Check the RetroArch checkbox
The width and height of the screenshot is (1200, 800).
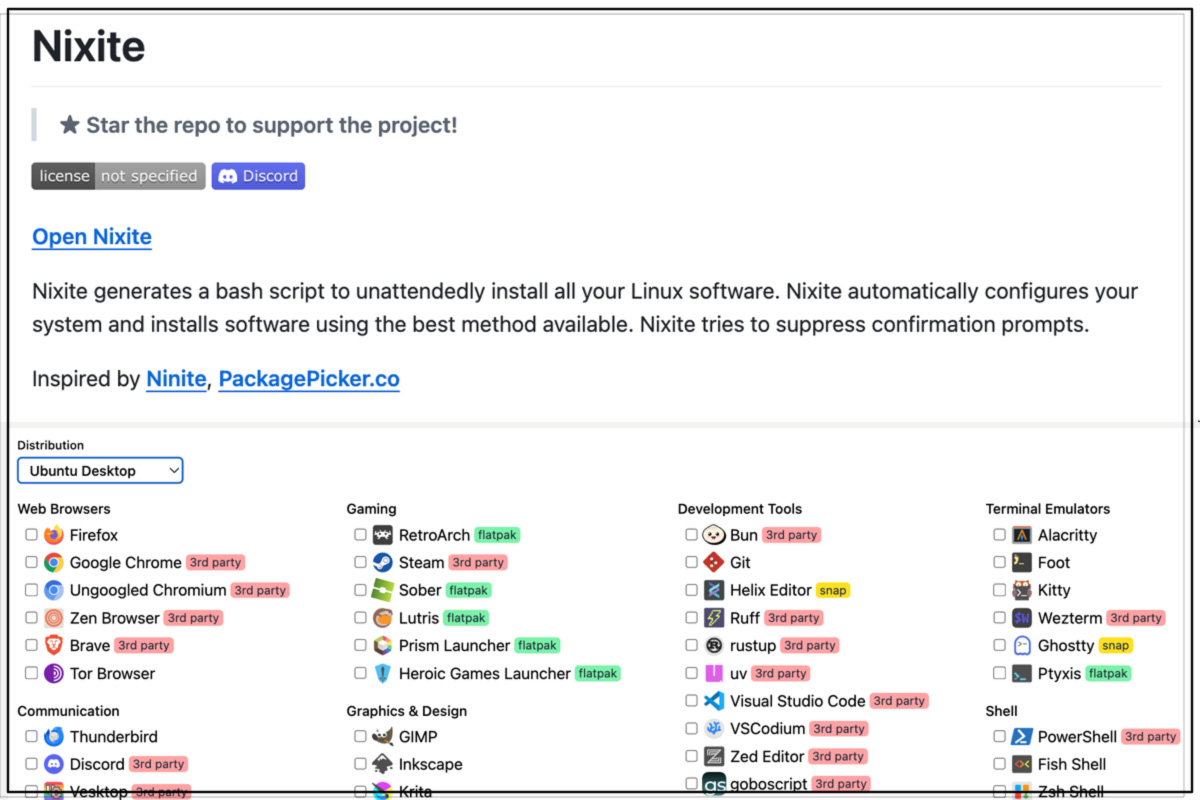360,535
